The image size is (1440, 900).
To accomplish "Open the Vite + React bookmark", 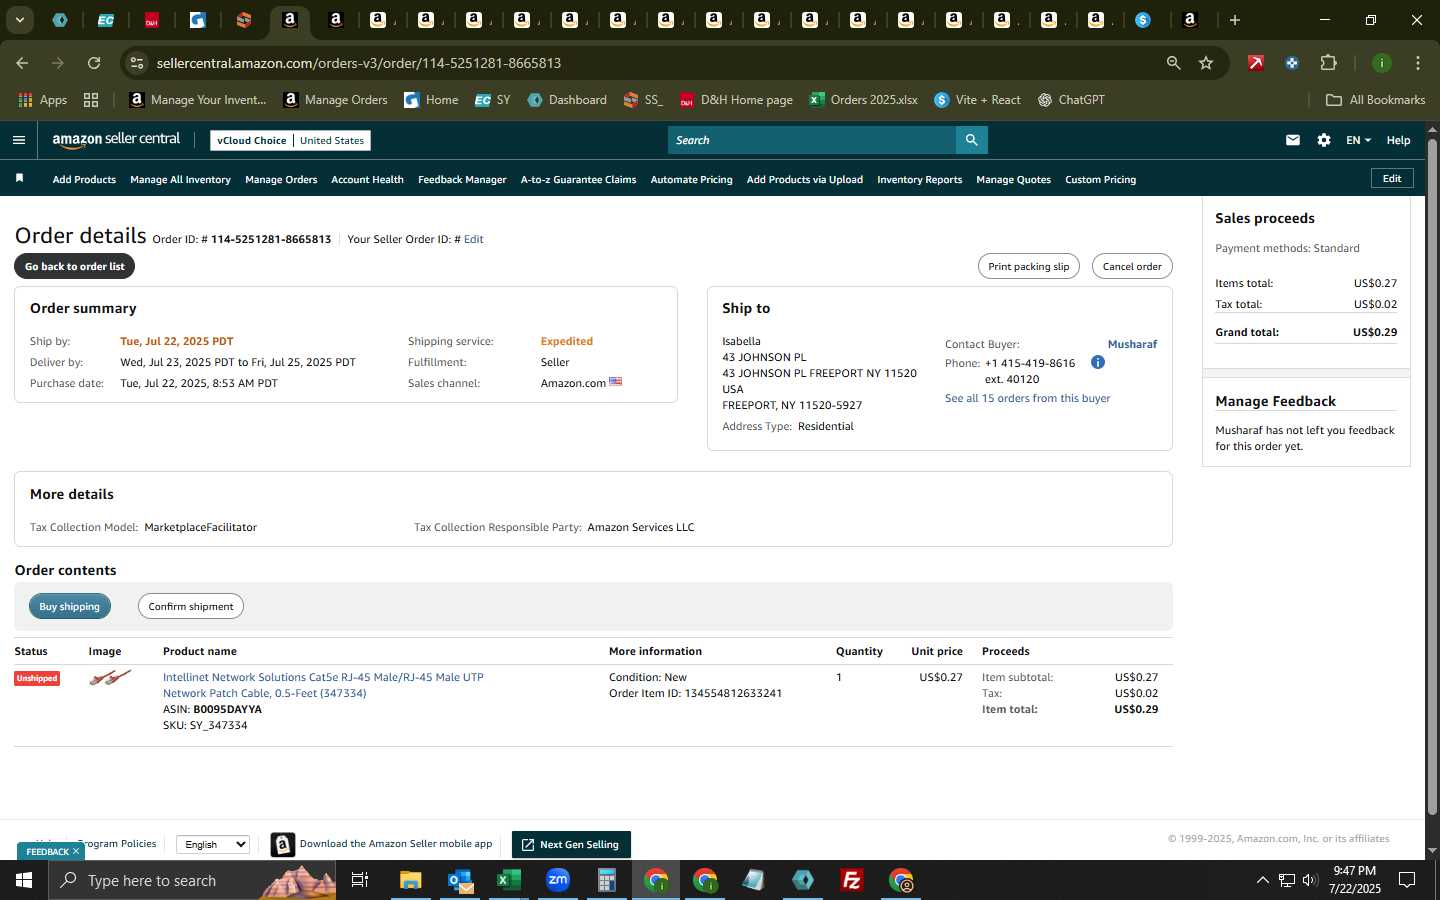I will coord(977,100).
